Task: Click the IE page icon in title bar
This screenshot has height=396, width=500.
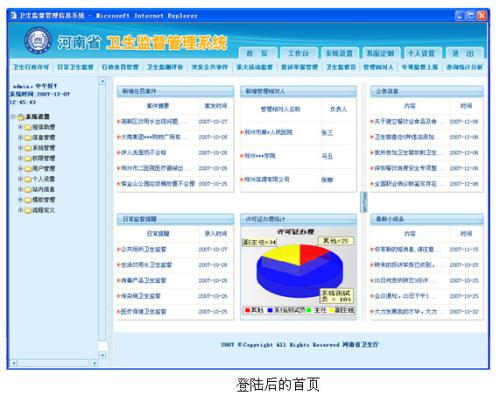Action: click(13, 15)
